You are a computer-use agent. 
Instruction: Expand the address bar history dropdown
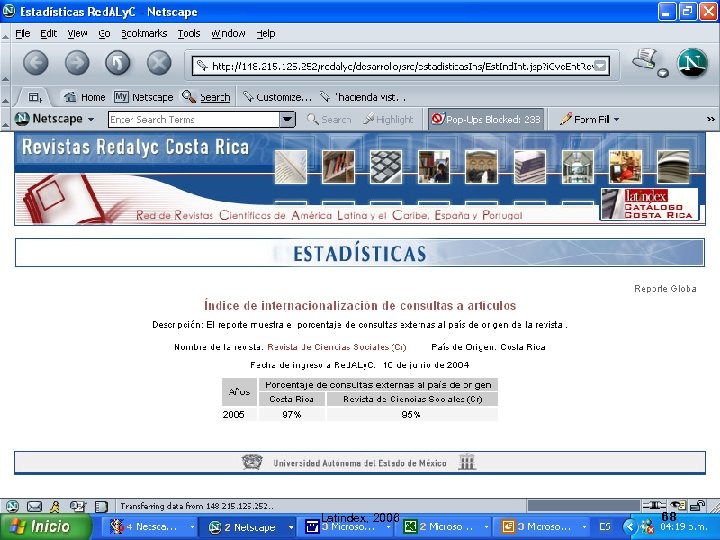point(601,67)
